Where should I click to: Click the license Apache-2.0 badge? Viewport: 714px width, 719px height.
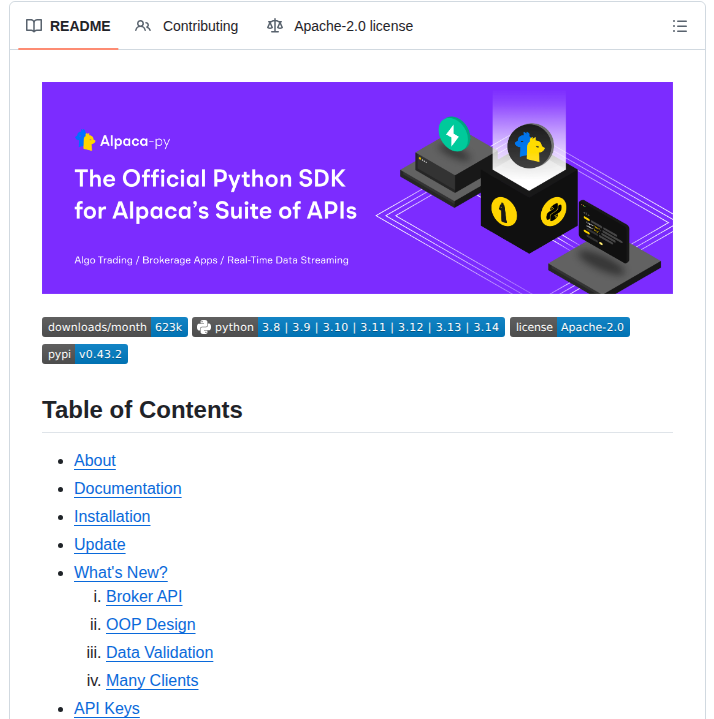pyautogui.click(x=570, y=327)
